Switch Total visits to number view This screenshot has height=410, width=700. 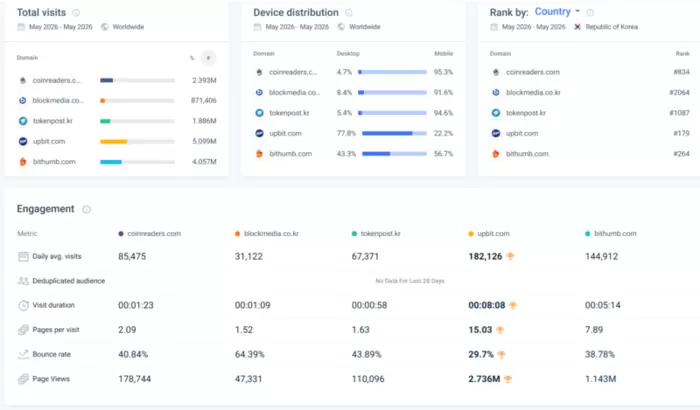point(208,58)
